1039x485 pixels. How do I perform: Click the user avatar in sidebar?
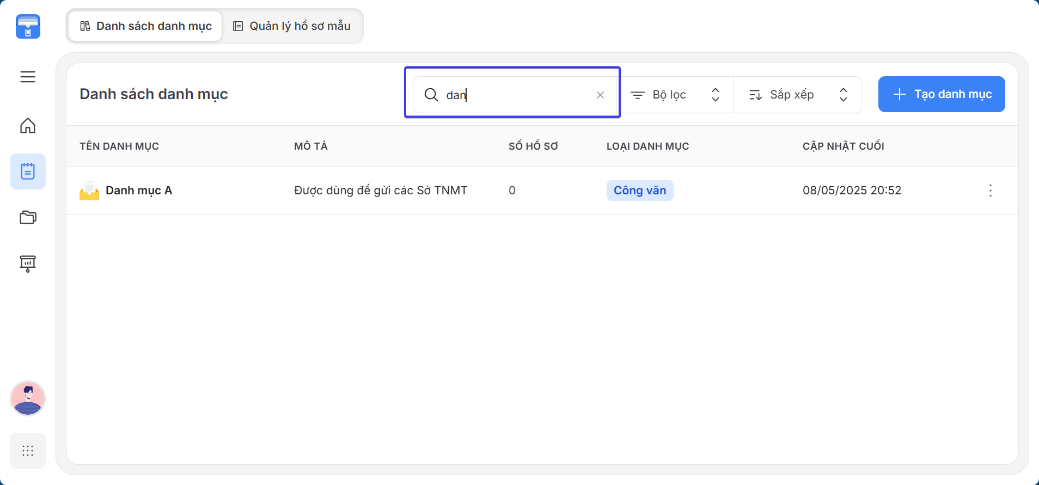click(x=28, y=398)
